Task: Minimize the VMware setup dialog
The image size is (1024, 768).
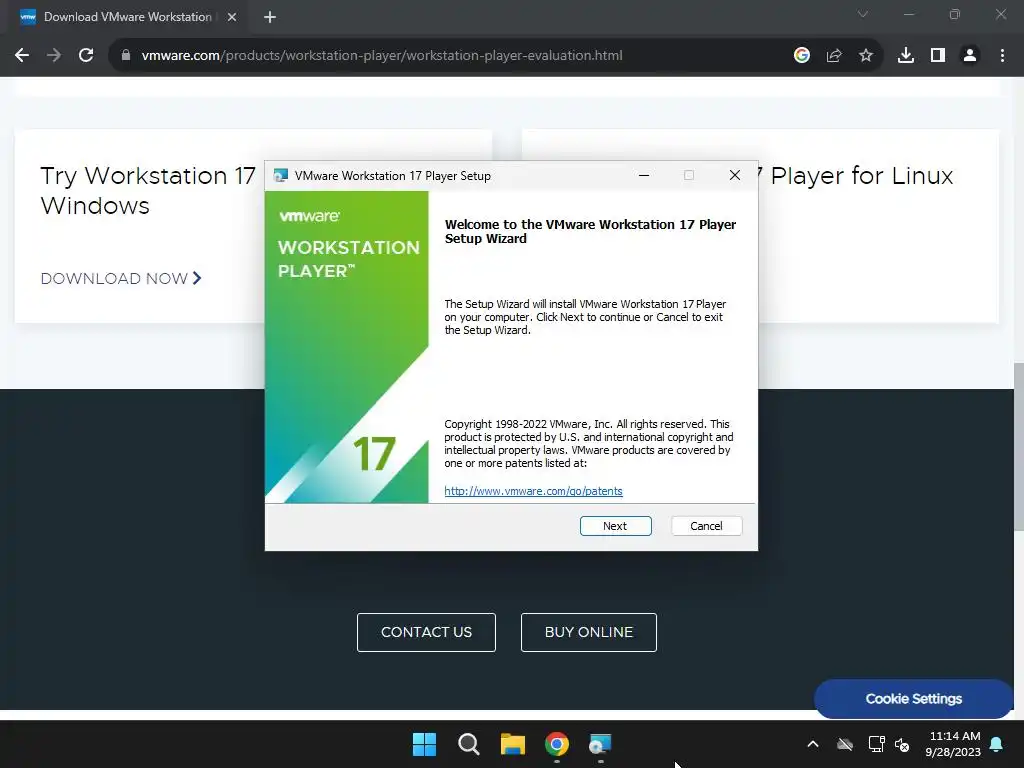Action: tap(644, 175)
